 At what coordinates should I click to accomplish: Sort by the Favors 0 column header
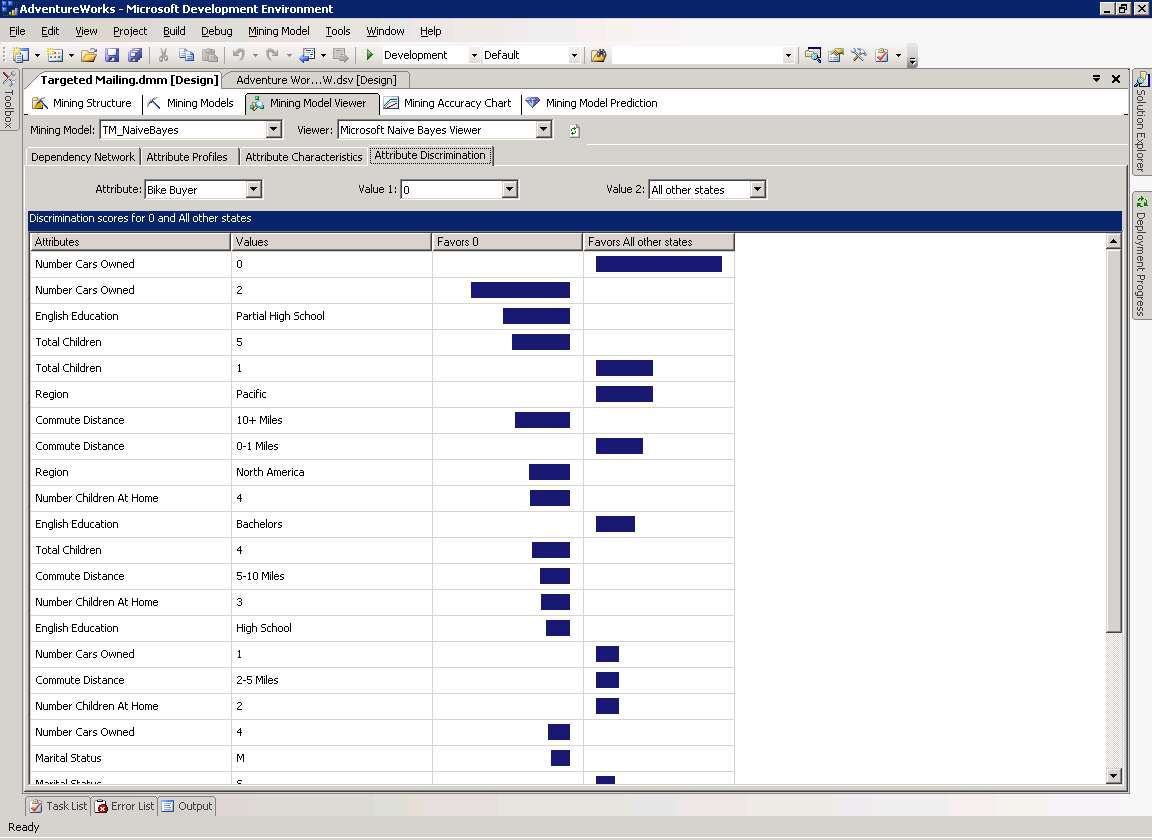(x=508, y=242)
